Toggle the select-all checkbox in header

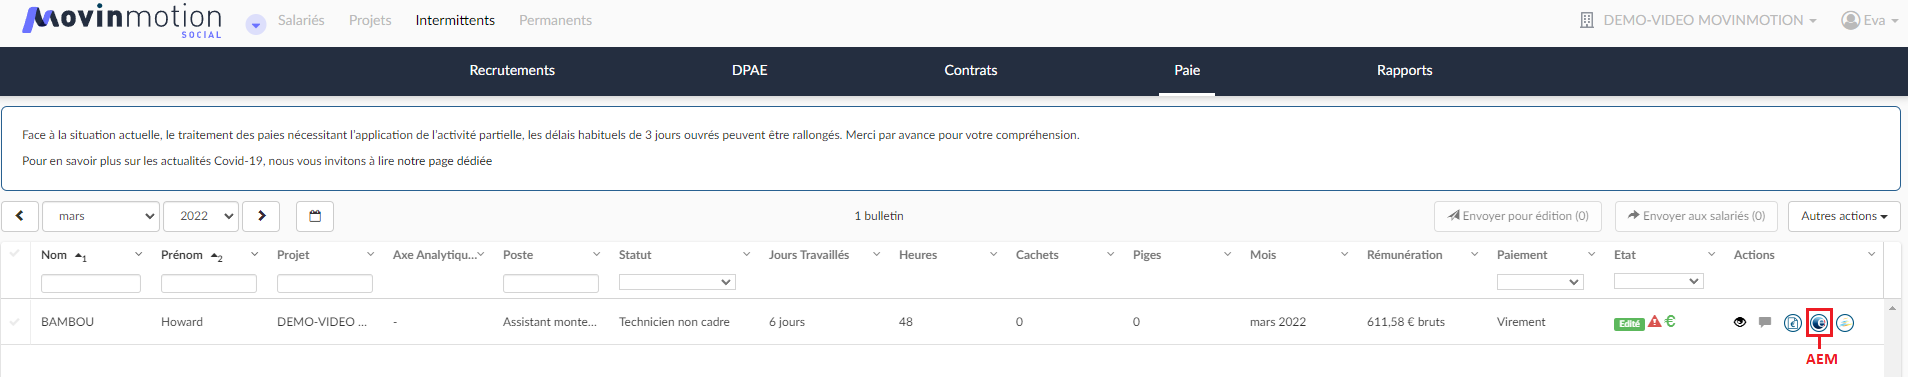coord(14,254)
